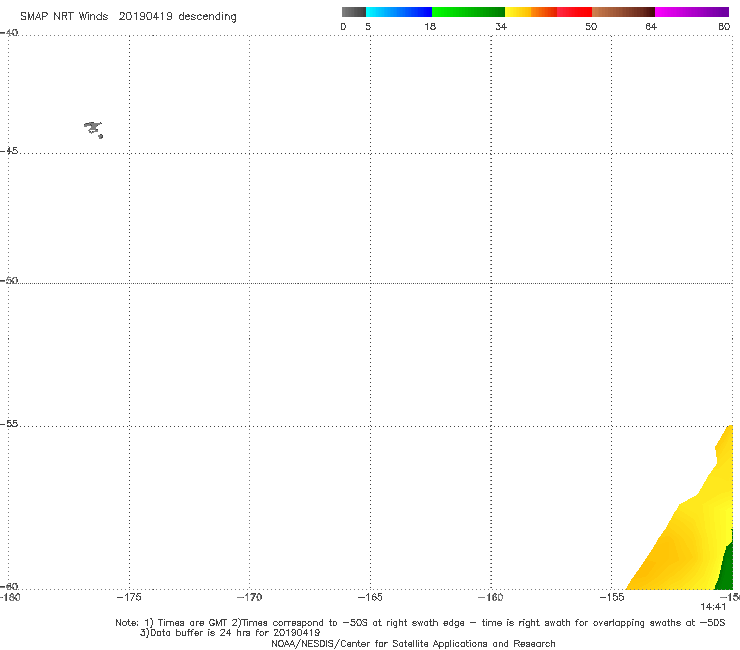Click the title 'SMAP NRT Winds 20190419 descending'
740x650 pixels.
pyautogui.click(x=128, y=17)
